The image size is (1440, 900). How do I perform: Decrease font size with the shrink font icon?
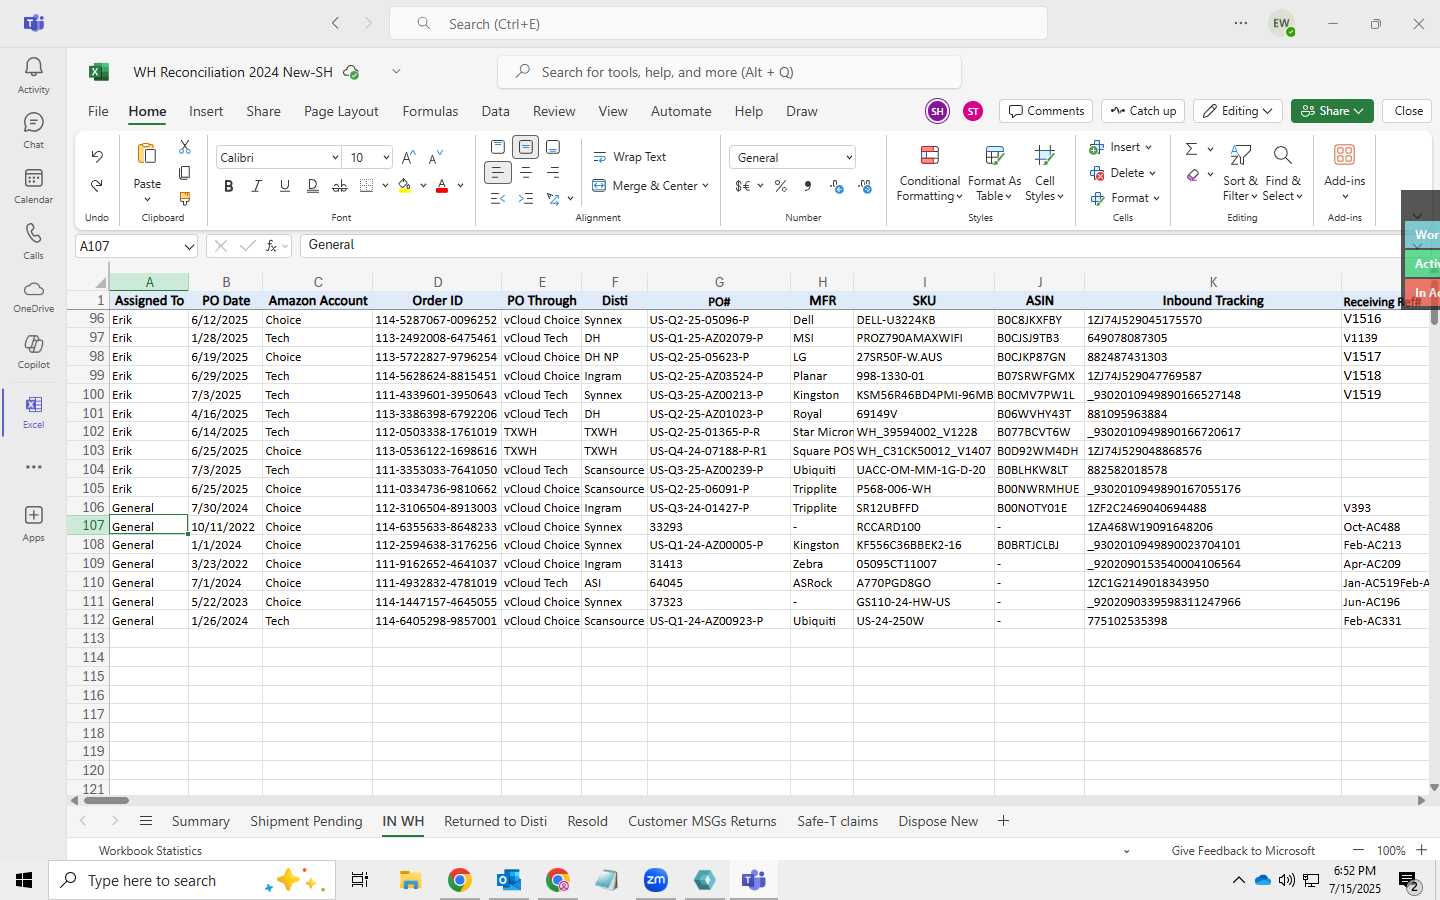(435, 158)
